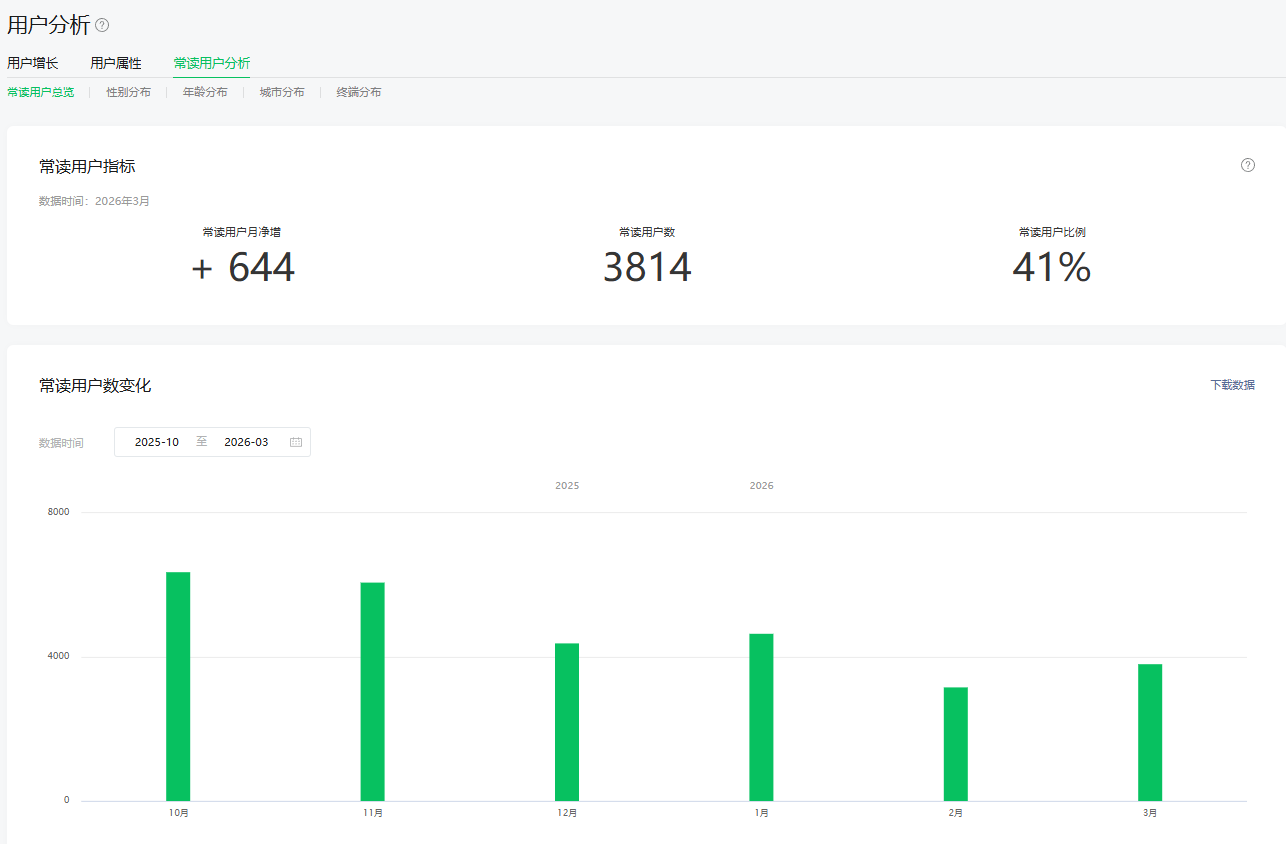Viewport: 1286px width, 844px height.
Task: View 年龄分布 sub-tab
Action: [205, 92]
